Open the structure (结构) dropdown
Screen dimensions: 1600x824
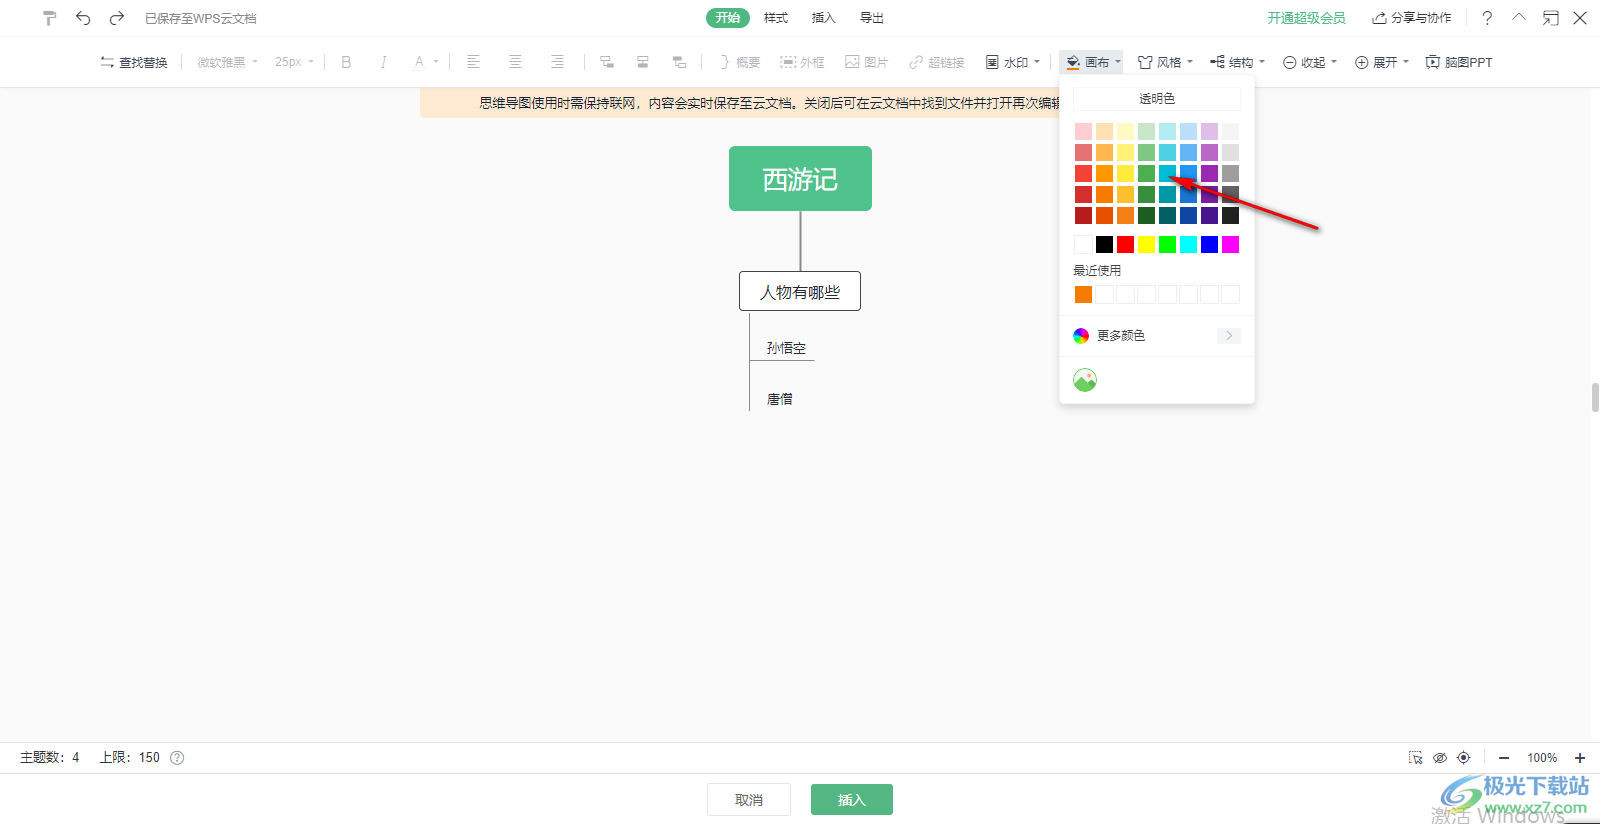tap(1238, 62)
